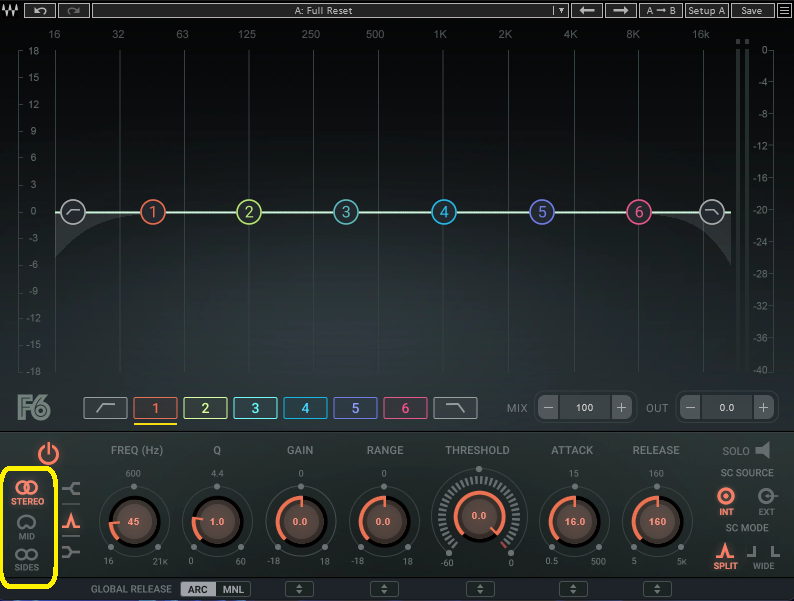
Task: Expand the options under the Q knob
Action: [216, 589]
